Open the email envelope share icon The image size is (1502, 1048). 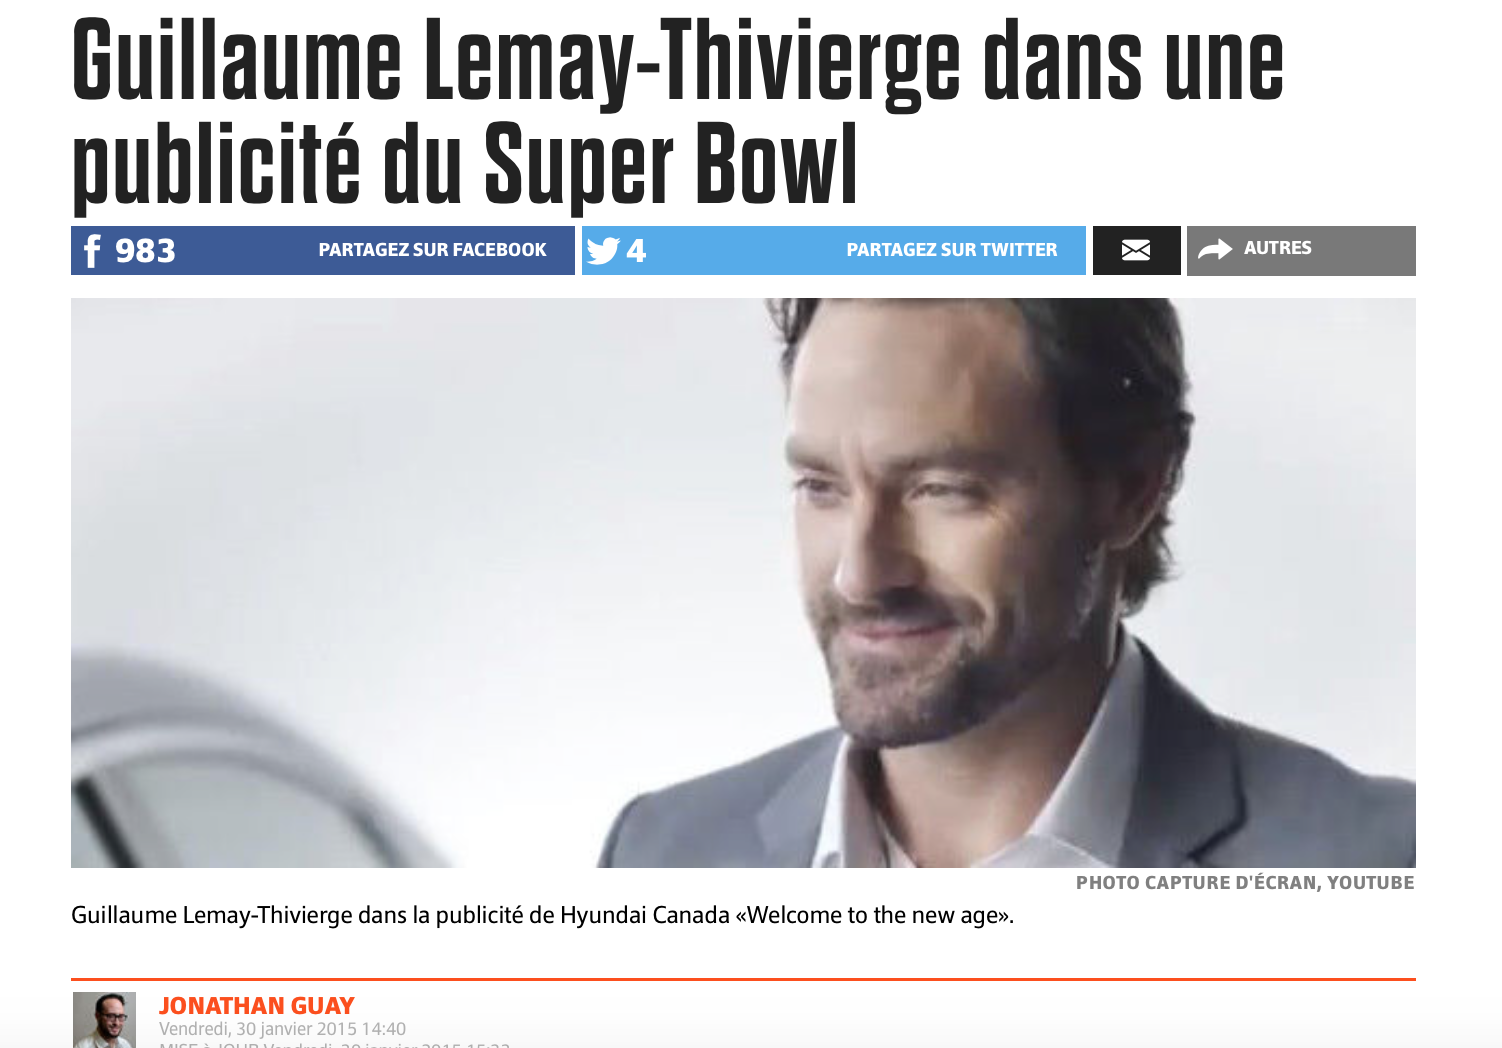1136,250
